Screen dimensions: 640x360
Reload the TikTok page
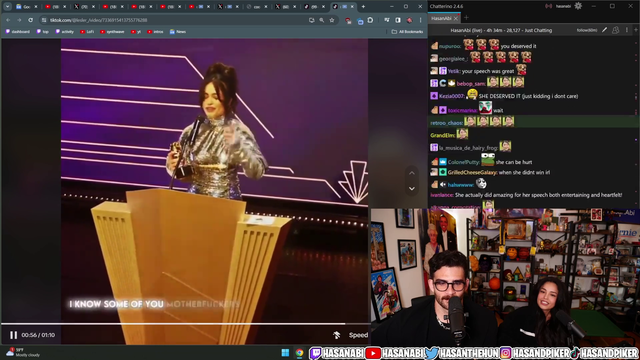click(x=31, y=20)
